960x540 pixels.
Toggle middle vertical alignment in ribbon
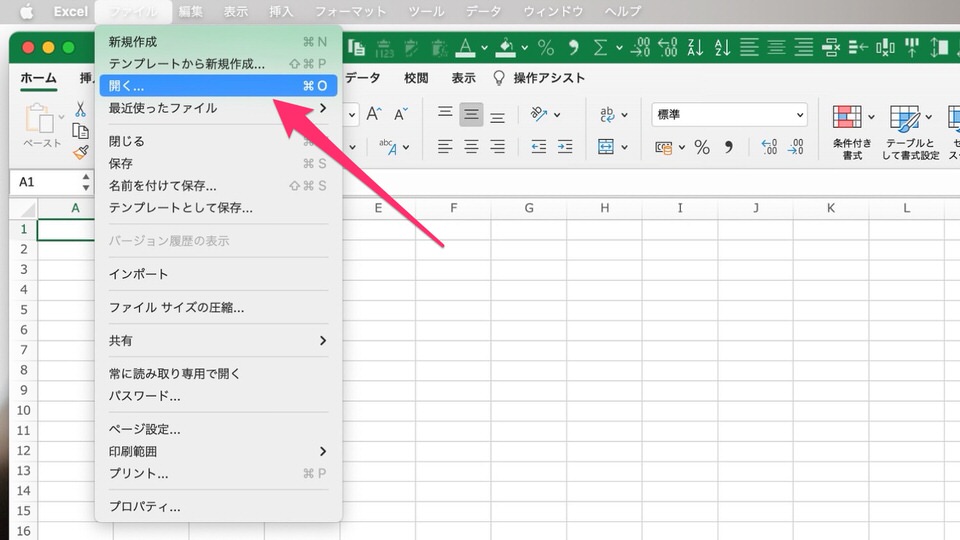point(471,114)
